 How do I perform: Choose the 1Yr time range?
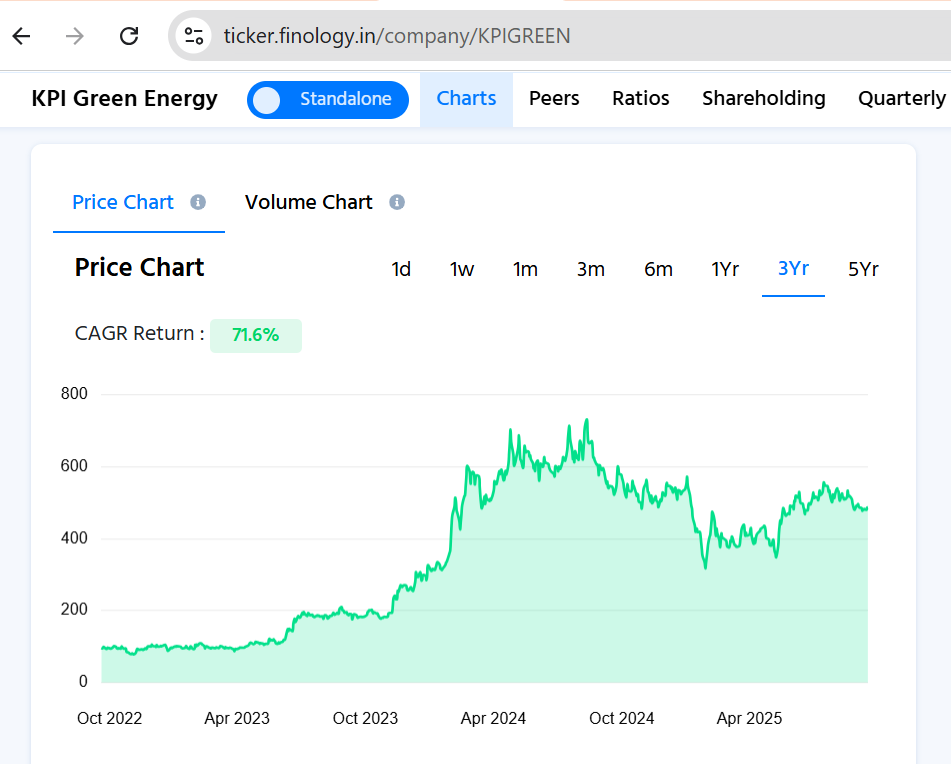tap(725, 269)
